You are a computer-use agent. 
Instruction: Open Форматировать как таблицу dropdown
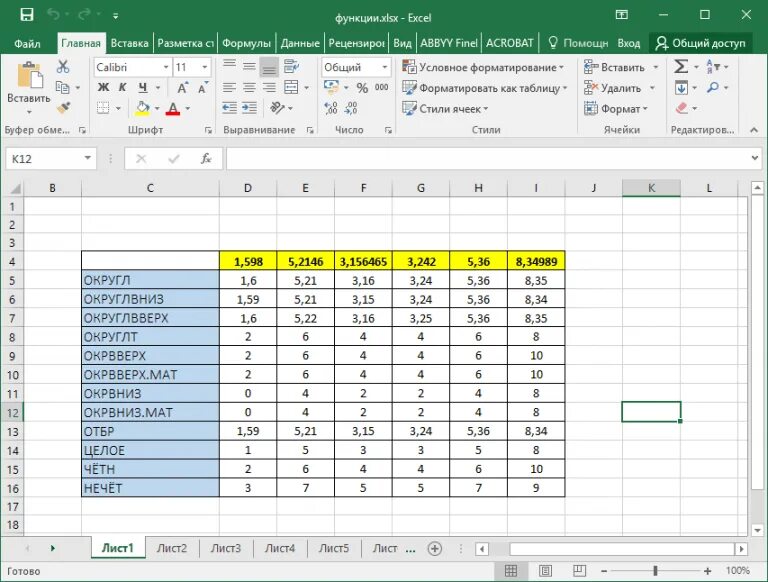(484, 88)
